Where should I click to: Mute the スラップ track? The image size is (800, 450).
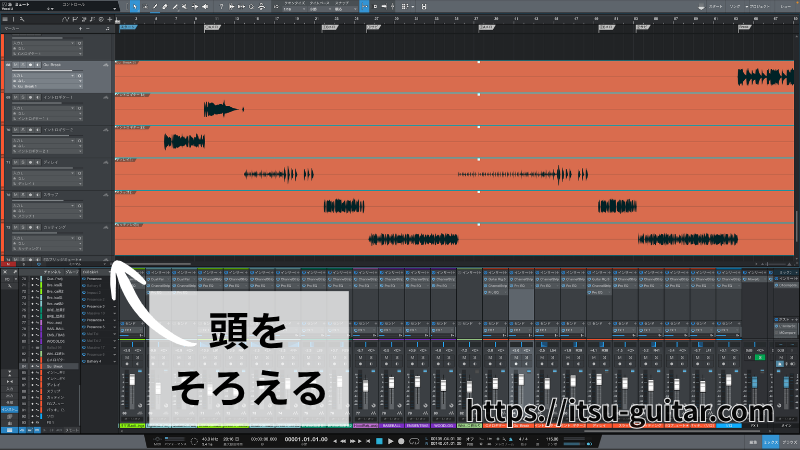(x=16, y=195)
